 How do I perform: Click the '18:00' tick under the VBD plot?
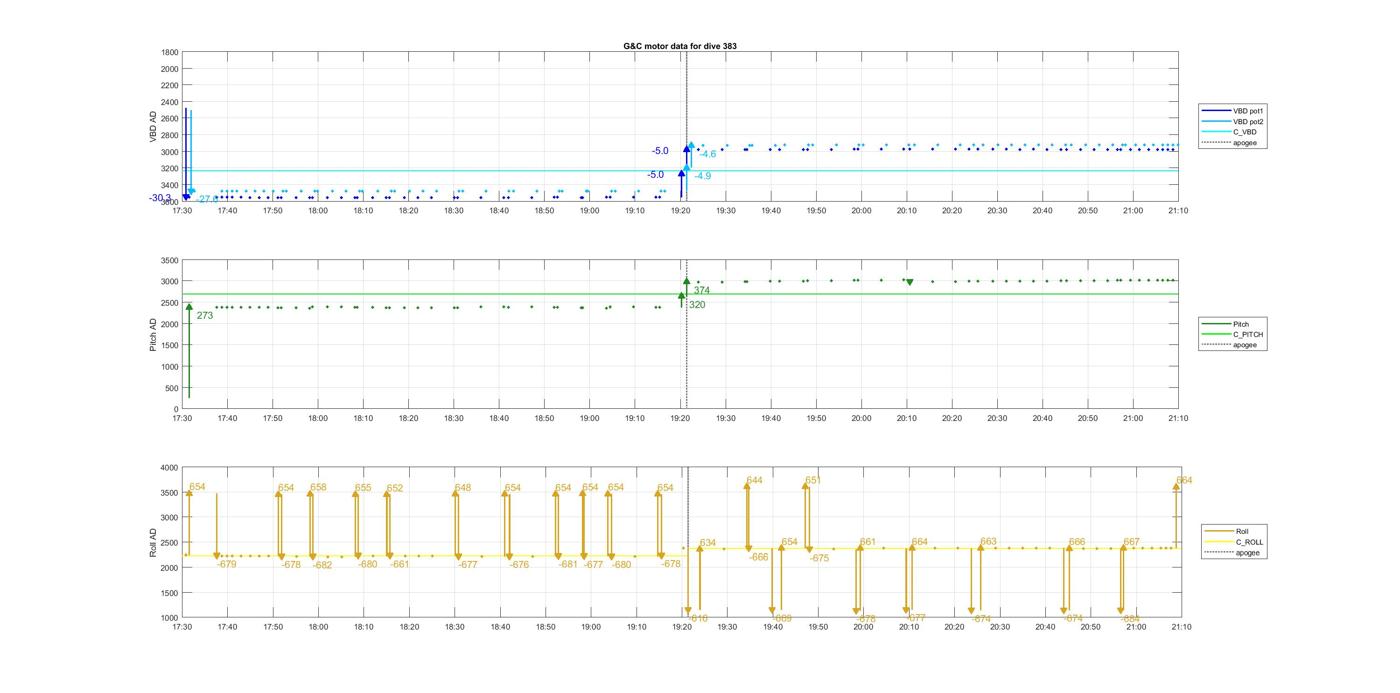318,211
